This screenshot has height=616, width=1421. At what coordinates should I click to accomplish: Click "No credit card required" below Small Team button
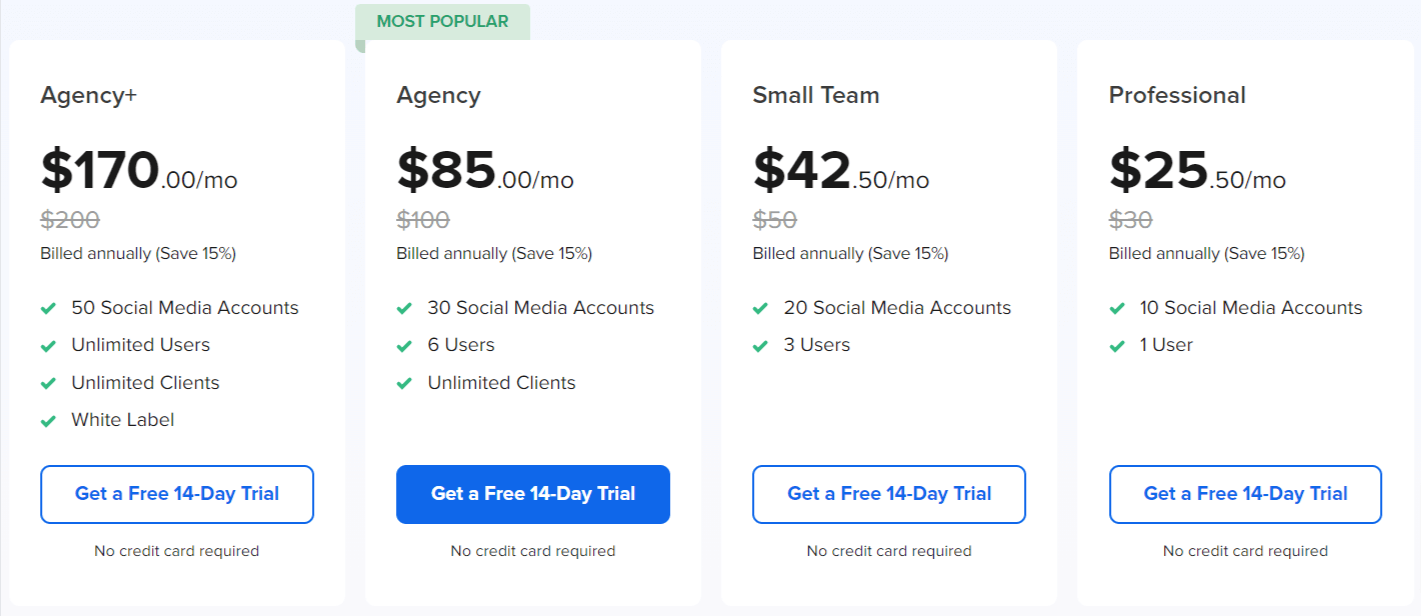pos(888,551)
